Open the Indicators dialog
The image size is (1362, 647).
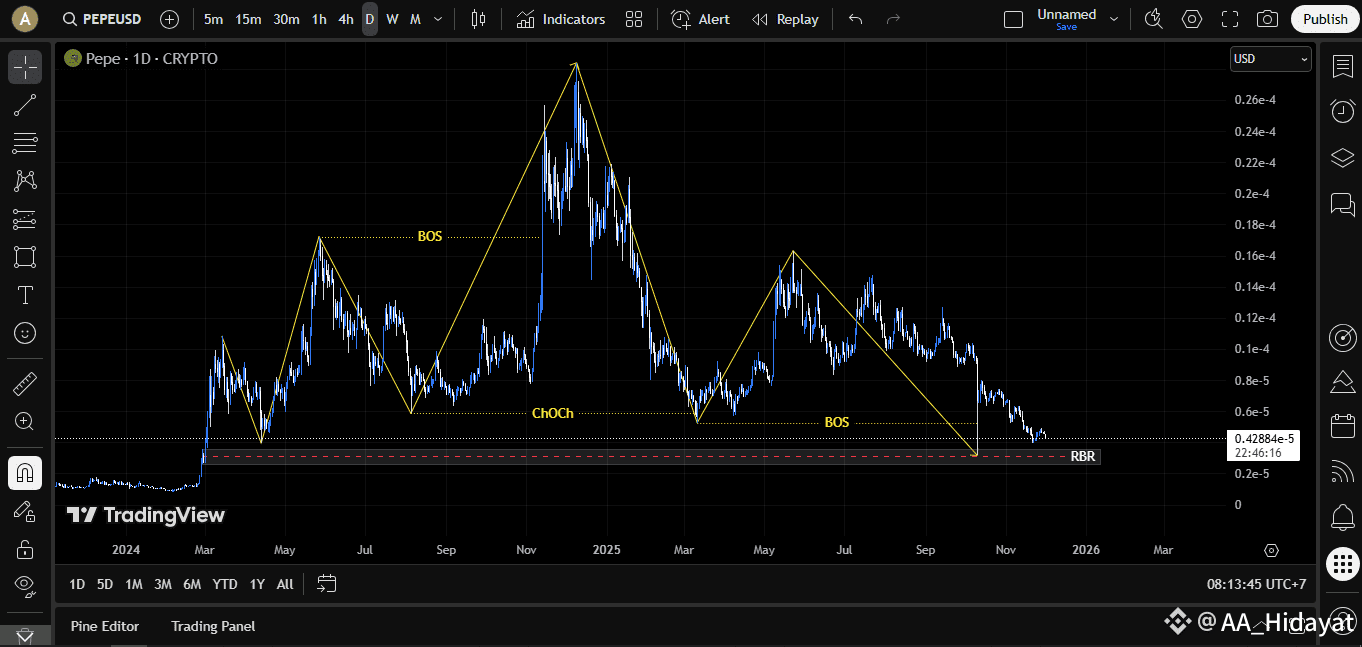[561, 19]
